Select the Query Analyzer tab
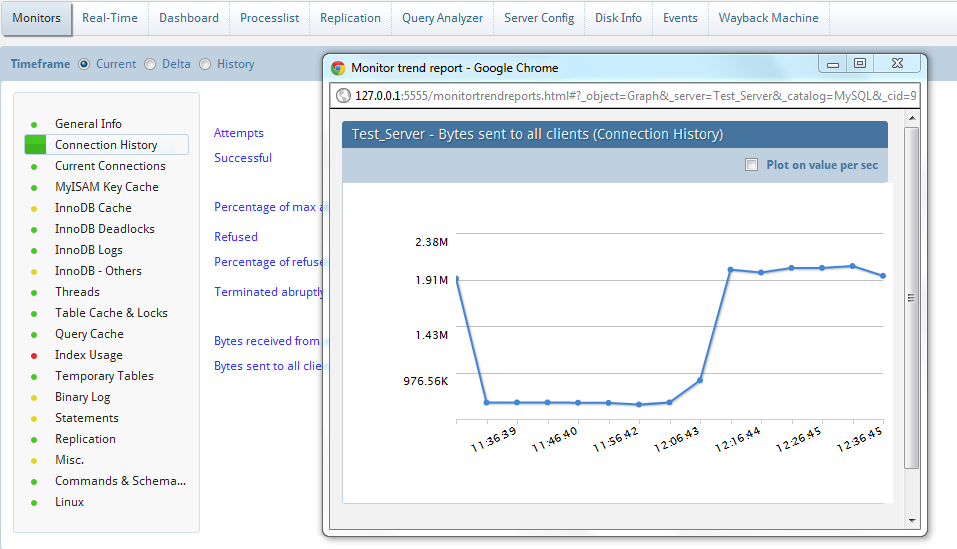Screen dimensions: 957x549 tap(442, 18)
